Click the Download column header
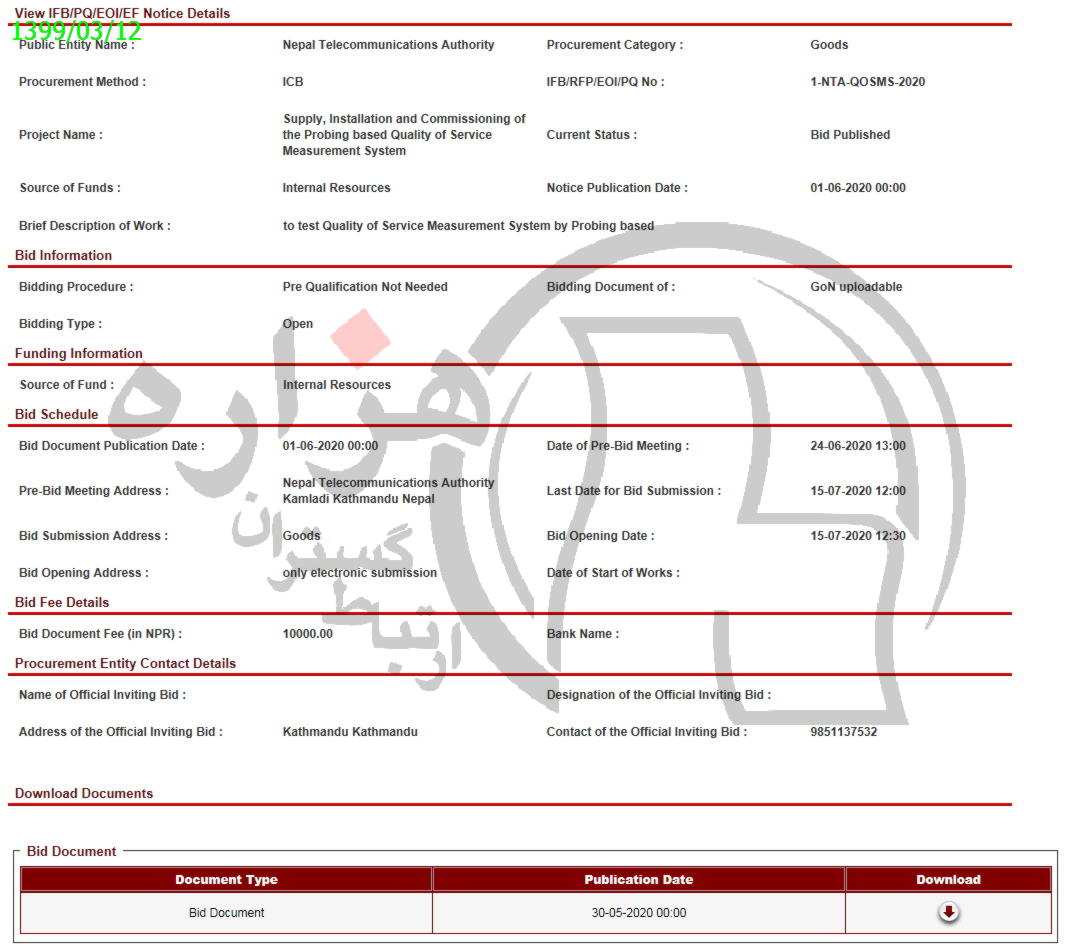This screenshot has height=947, width=1073. pyautogui.click(x=948, y=880)
